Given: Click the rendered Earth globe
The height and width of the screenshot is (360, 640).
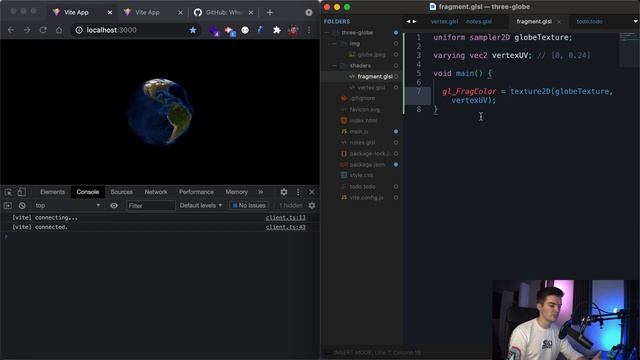Looking at the screenshot, I should 160,111.
